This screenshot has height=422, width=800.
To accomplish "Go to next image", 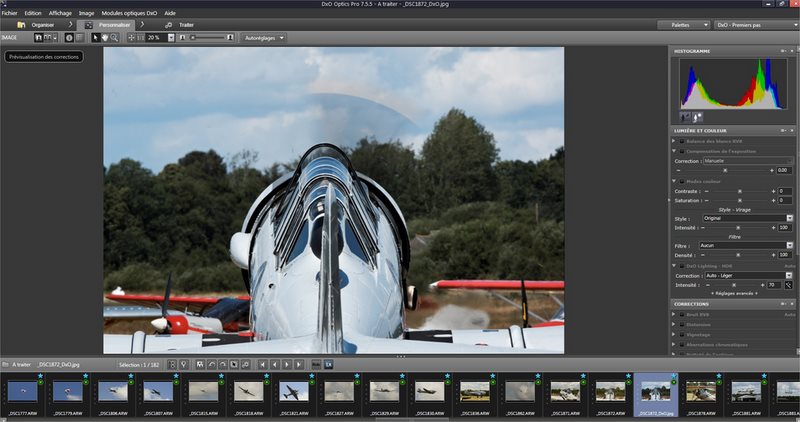I will coord(287,365).
